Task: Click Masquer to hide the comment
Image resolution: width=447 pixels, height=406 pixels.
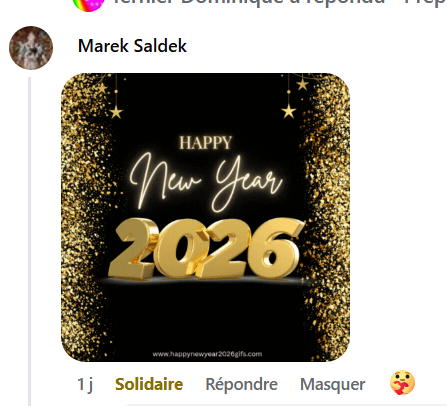Action: coord(333,384)
